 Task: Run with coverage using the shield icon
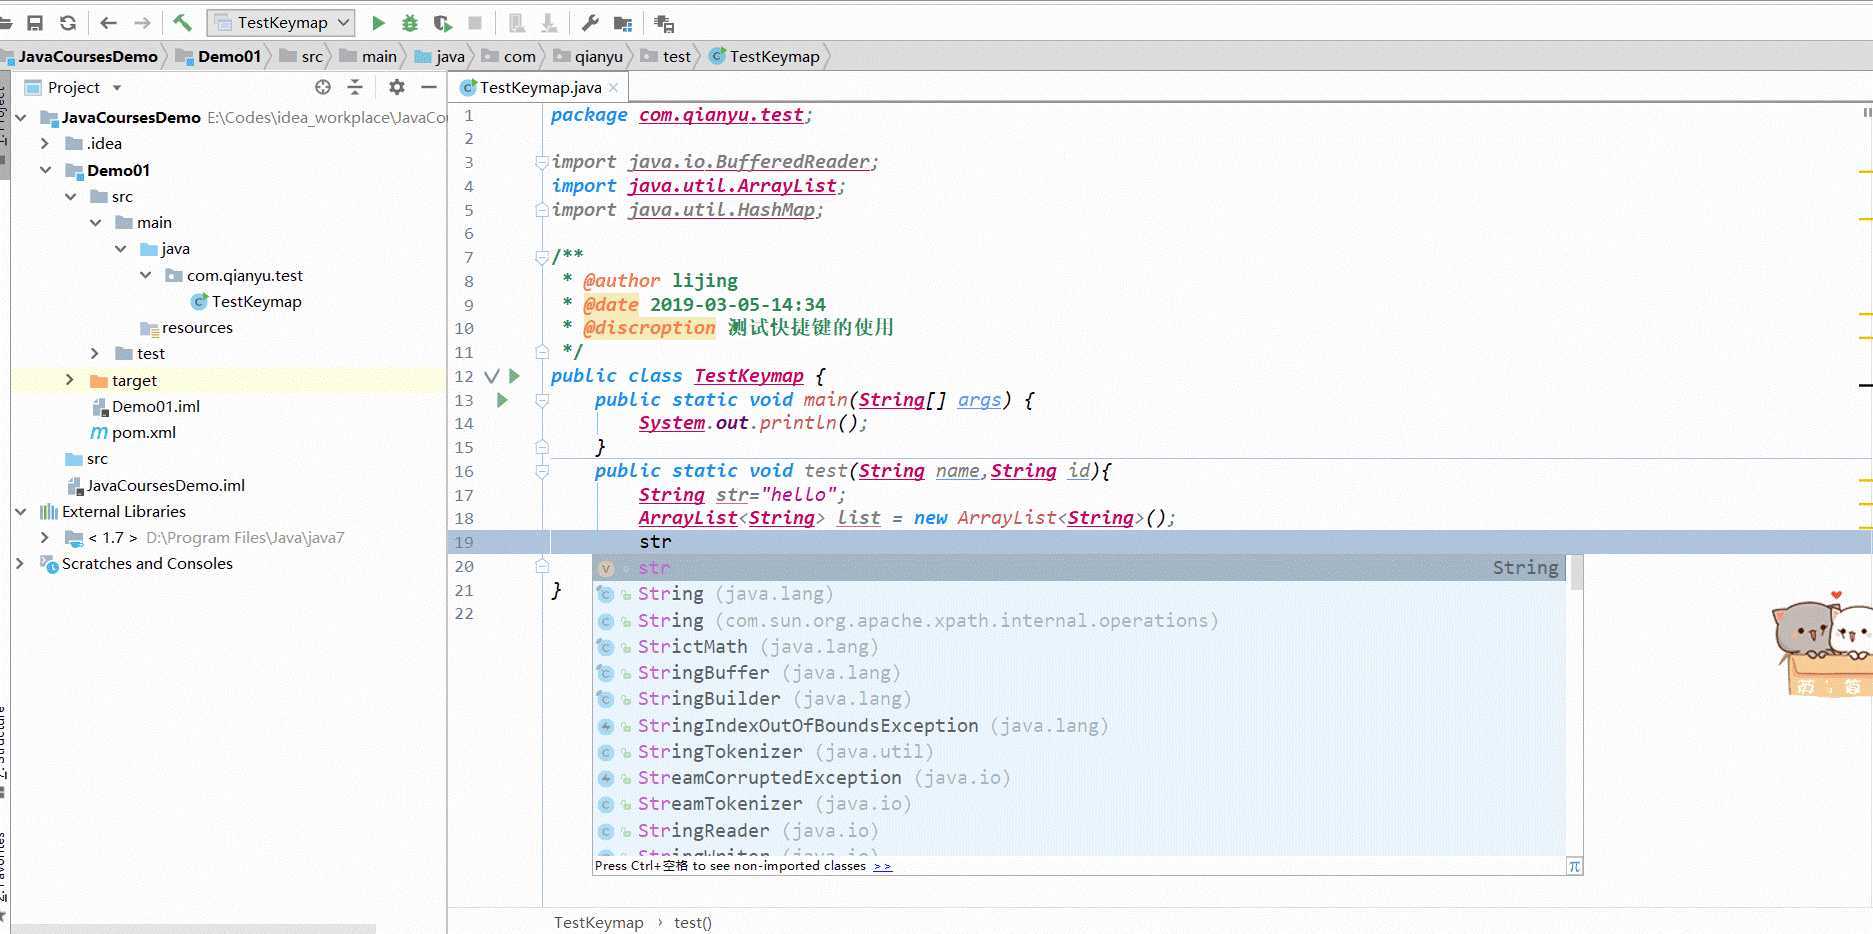click(x=443, y=23)
